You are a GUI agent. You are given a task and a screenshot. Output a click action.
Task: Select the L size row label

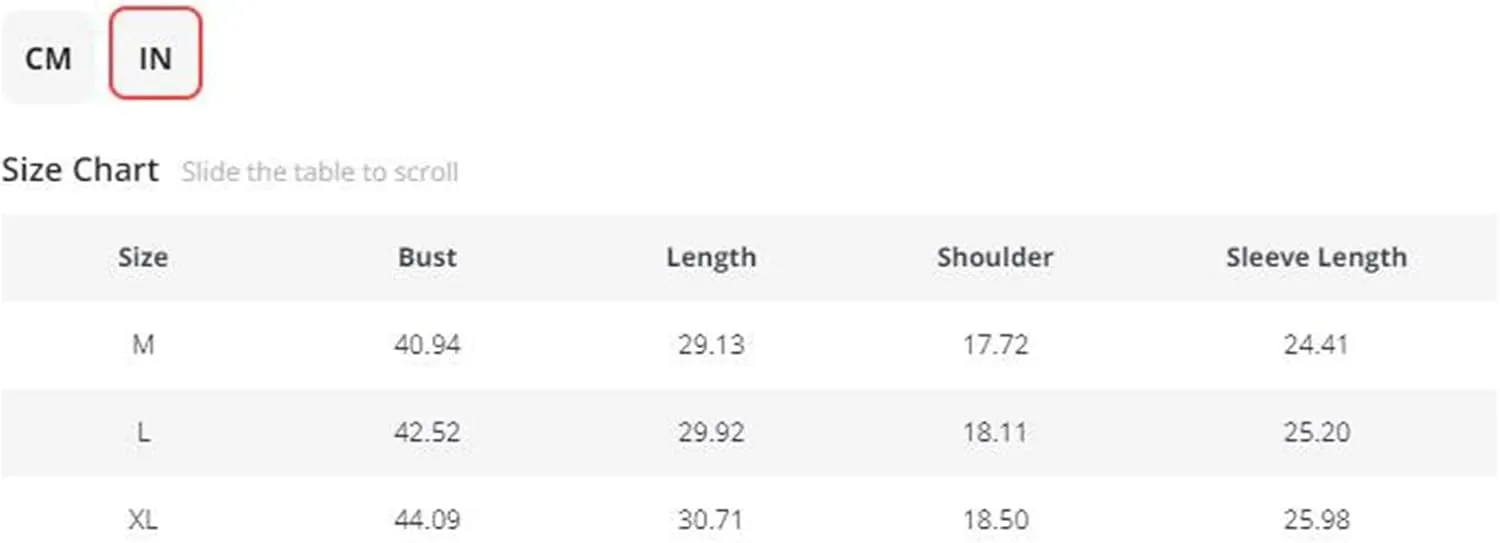(143, 433)
